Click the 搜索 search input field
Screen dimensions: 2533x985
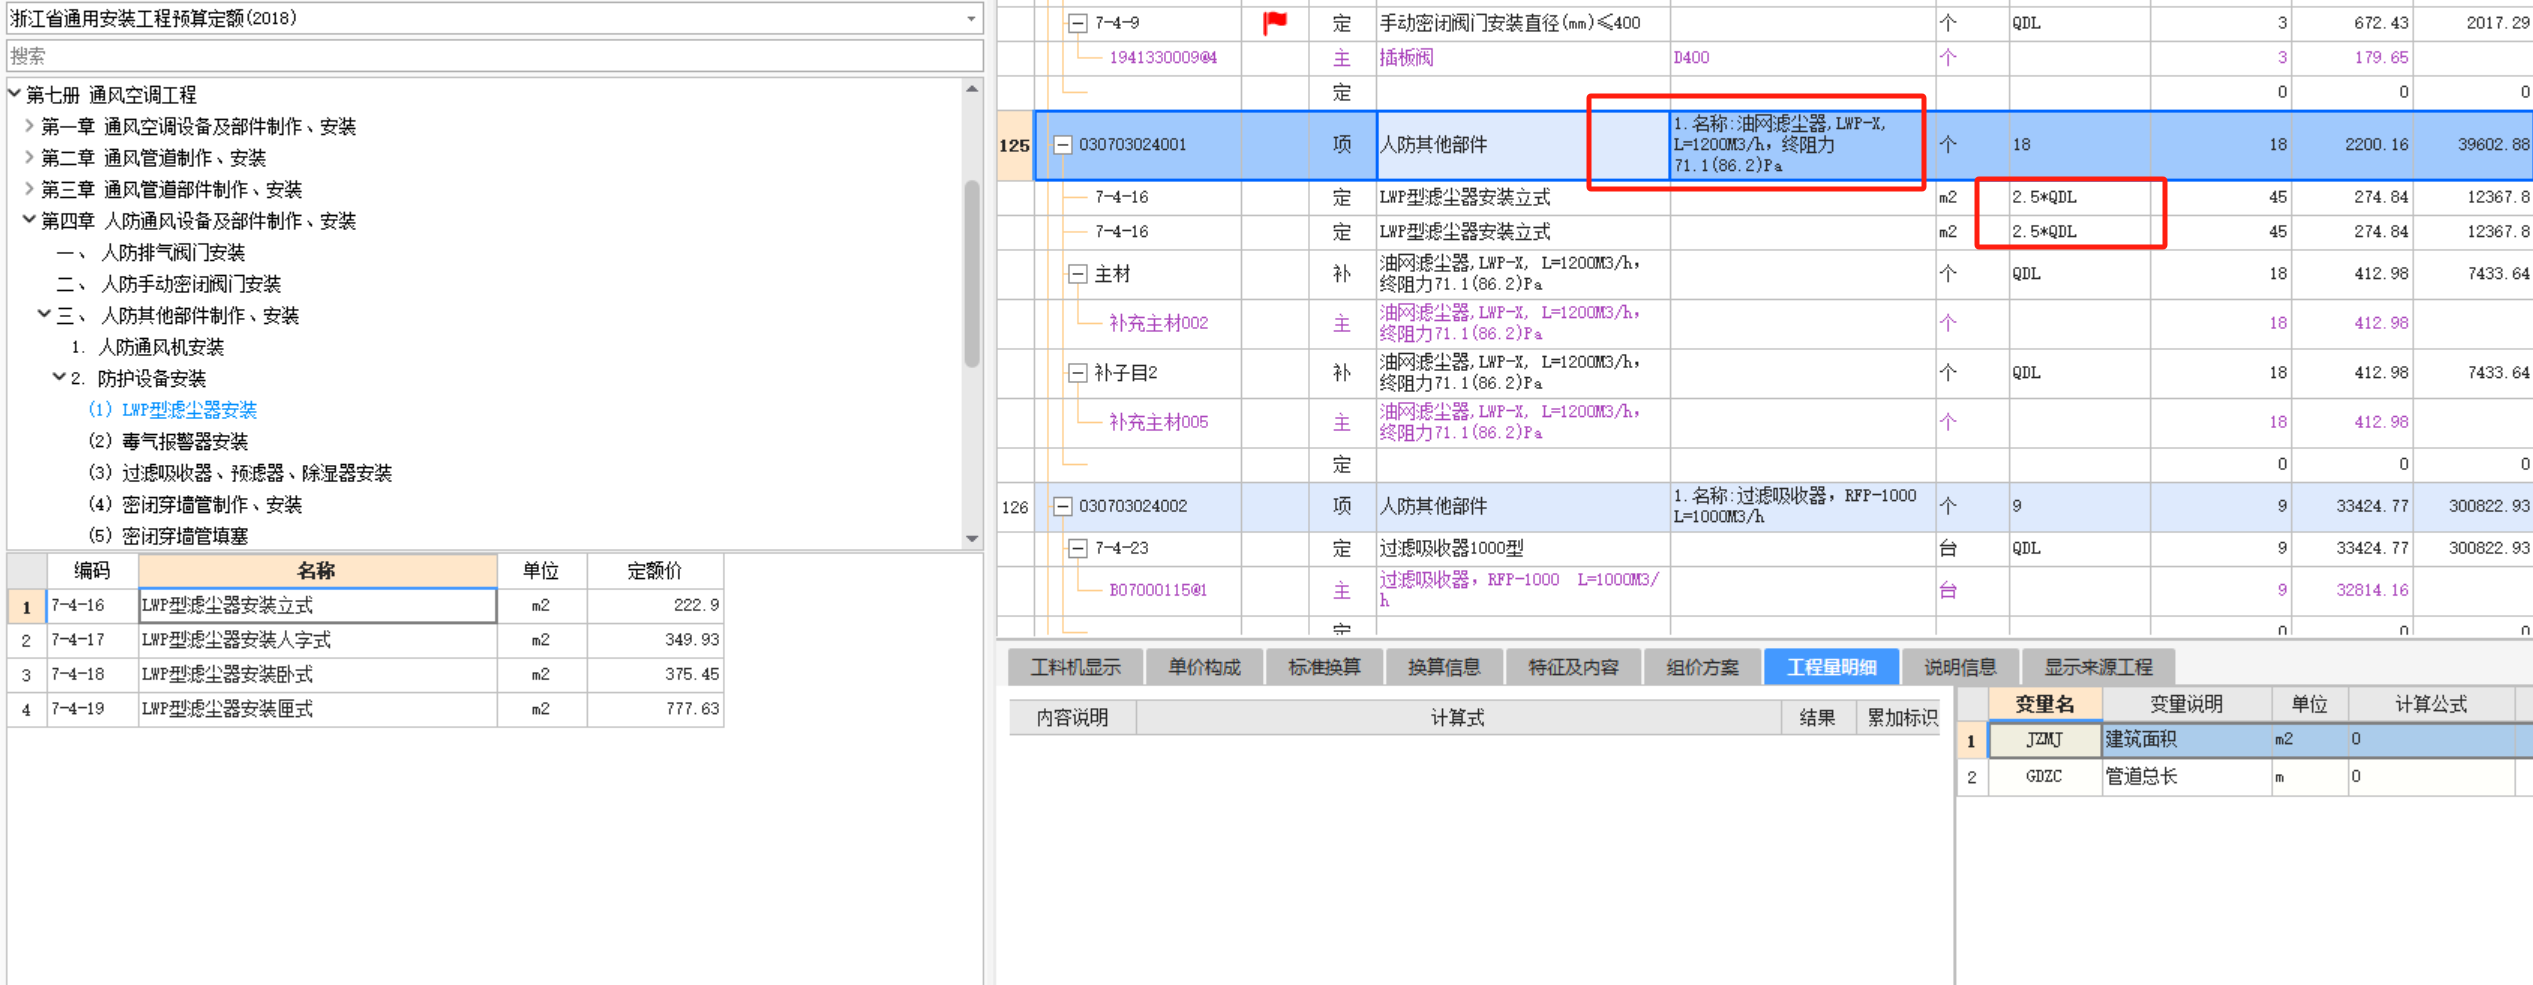[495, 56]
